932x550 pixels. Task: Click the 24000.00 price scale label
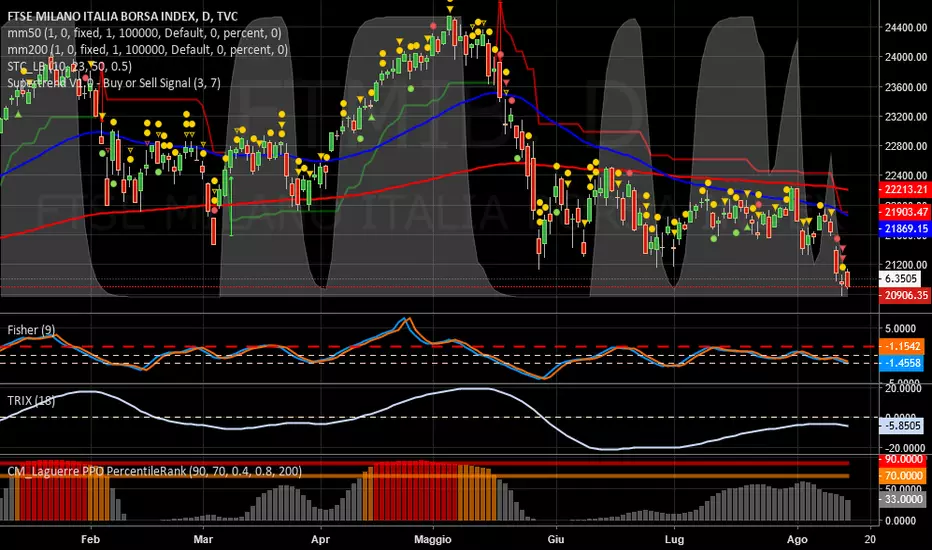click(905, 57)
